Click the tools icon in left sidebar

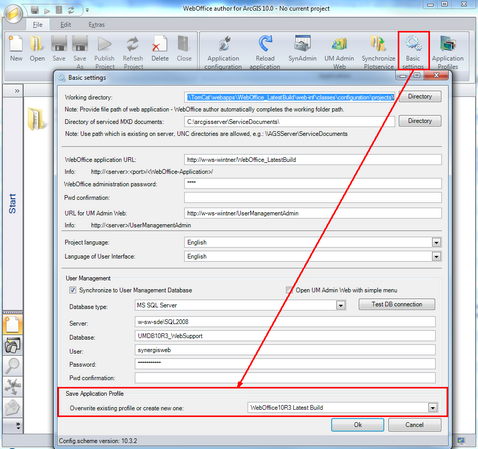click(13, 387)
